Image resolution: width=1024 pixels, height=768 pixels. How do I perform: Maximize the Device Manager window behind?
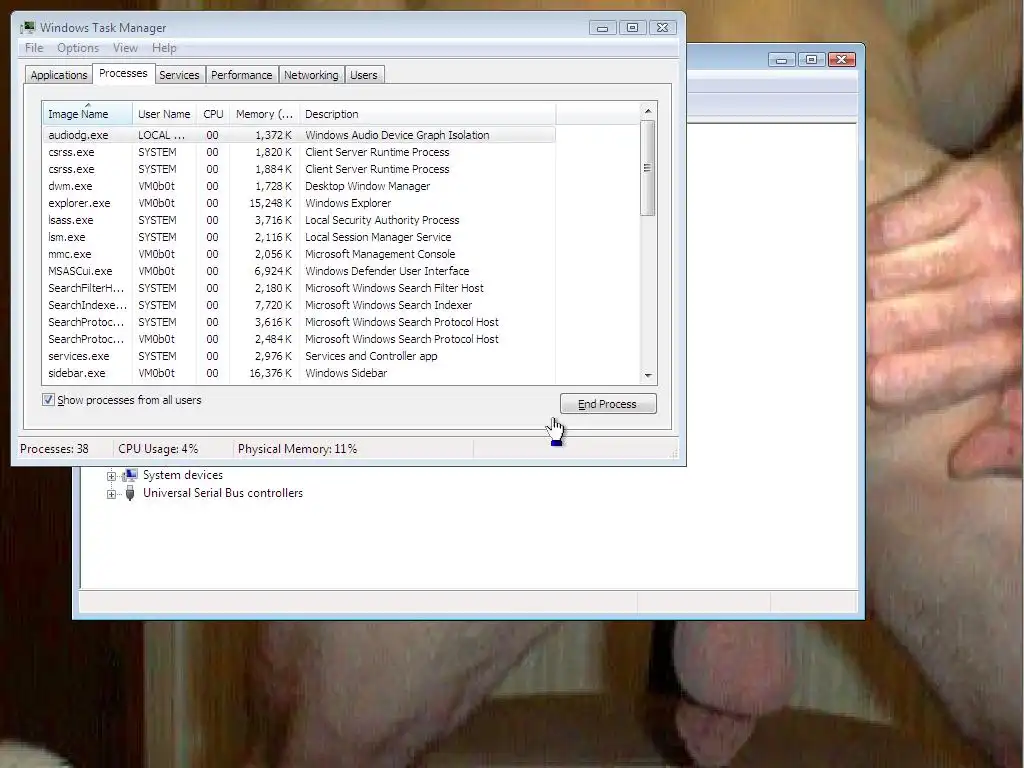coord(811,59)
